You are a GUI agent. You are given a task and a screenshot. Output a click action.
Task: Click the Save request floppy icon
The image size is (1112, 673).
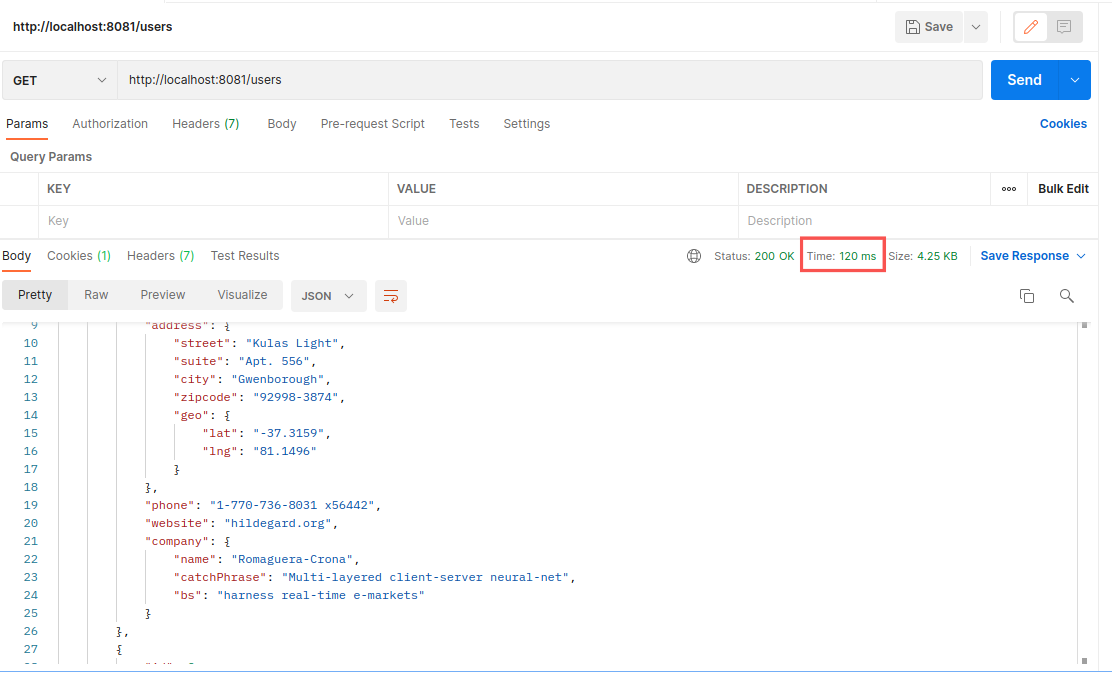point(928,27)
